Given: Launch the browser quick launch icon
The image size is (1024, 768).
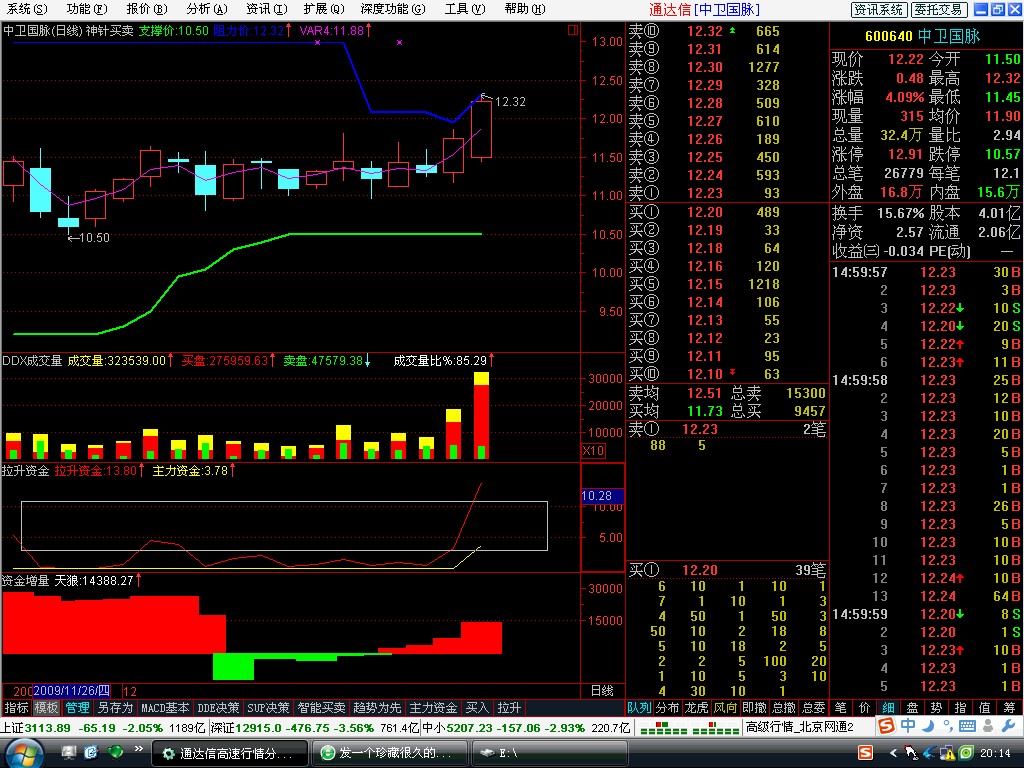Looking at the screenshot, I should point(91,753).
